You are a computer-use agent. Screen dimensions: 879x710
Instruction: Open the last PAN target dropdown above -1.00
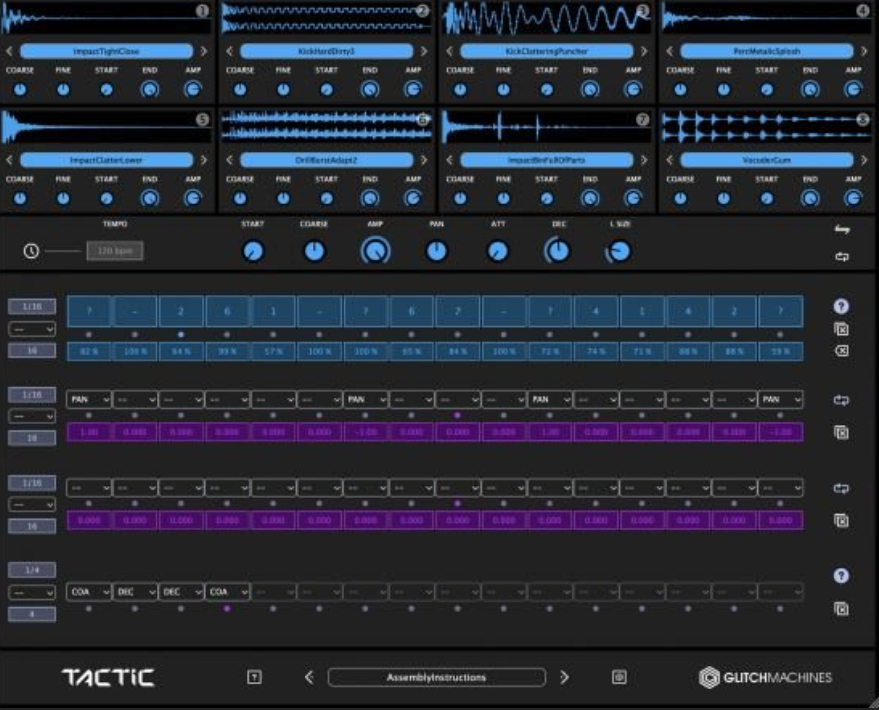click(780, 399)
